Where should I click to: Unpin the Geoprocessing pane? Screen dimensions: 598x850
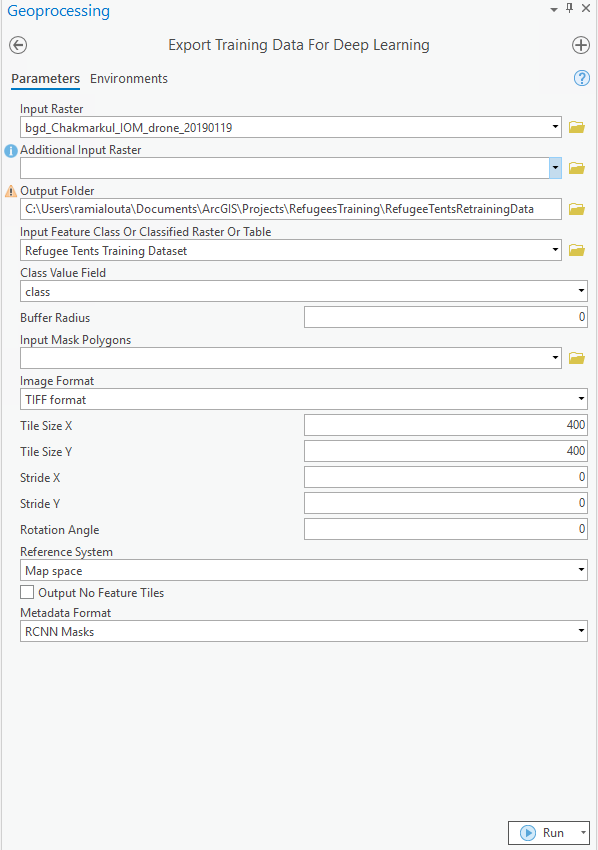[x=569, y=10]
